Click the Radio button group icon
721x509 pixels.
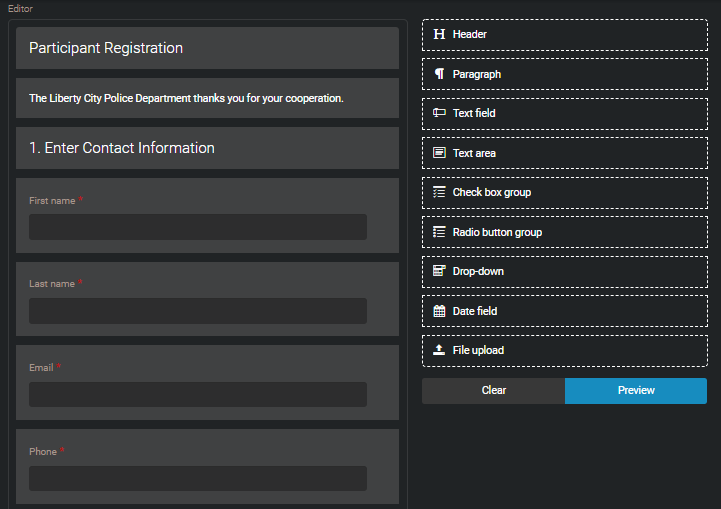tap(439, 232)
